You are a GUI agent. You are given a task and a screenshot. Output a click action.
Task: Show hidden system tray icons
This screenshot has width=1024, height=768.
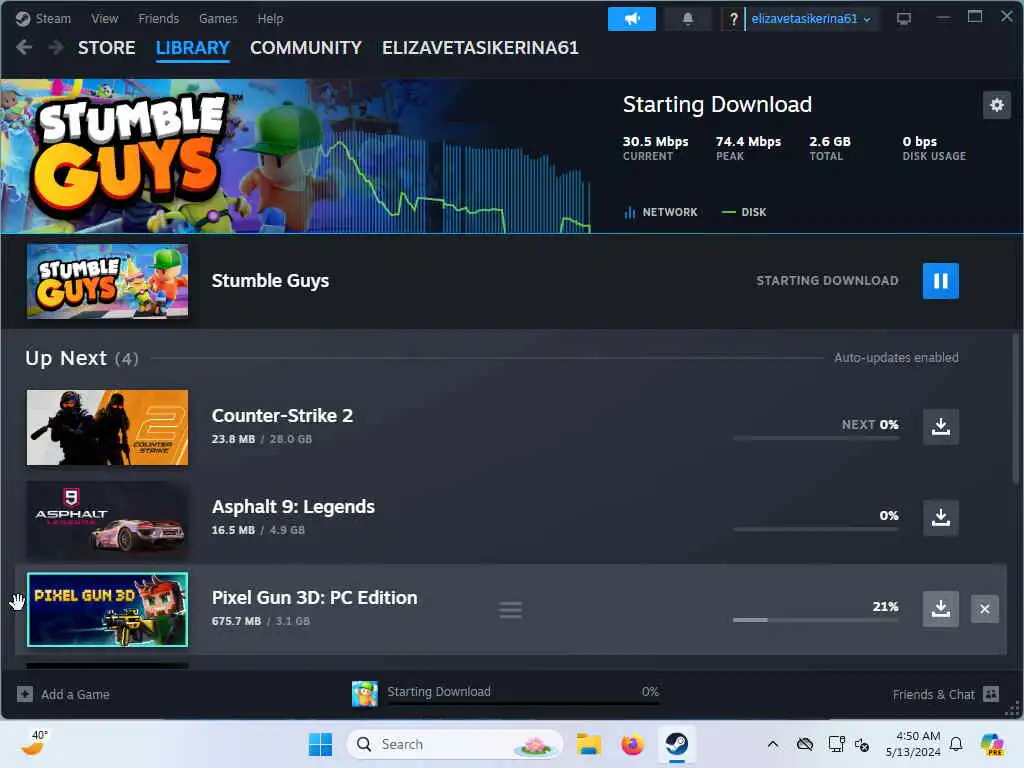(x=773, y=744)
